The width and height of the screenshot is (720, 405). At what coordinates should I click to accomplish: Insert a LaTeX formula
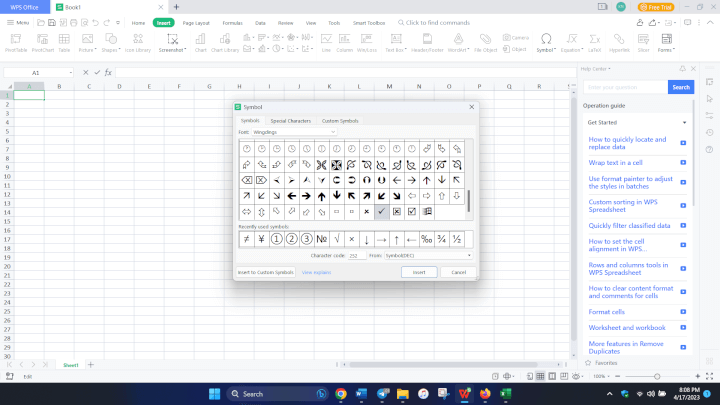click(595, 43)
